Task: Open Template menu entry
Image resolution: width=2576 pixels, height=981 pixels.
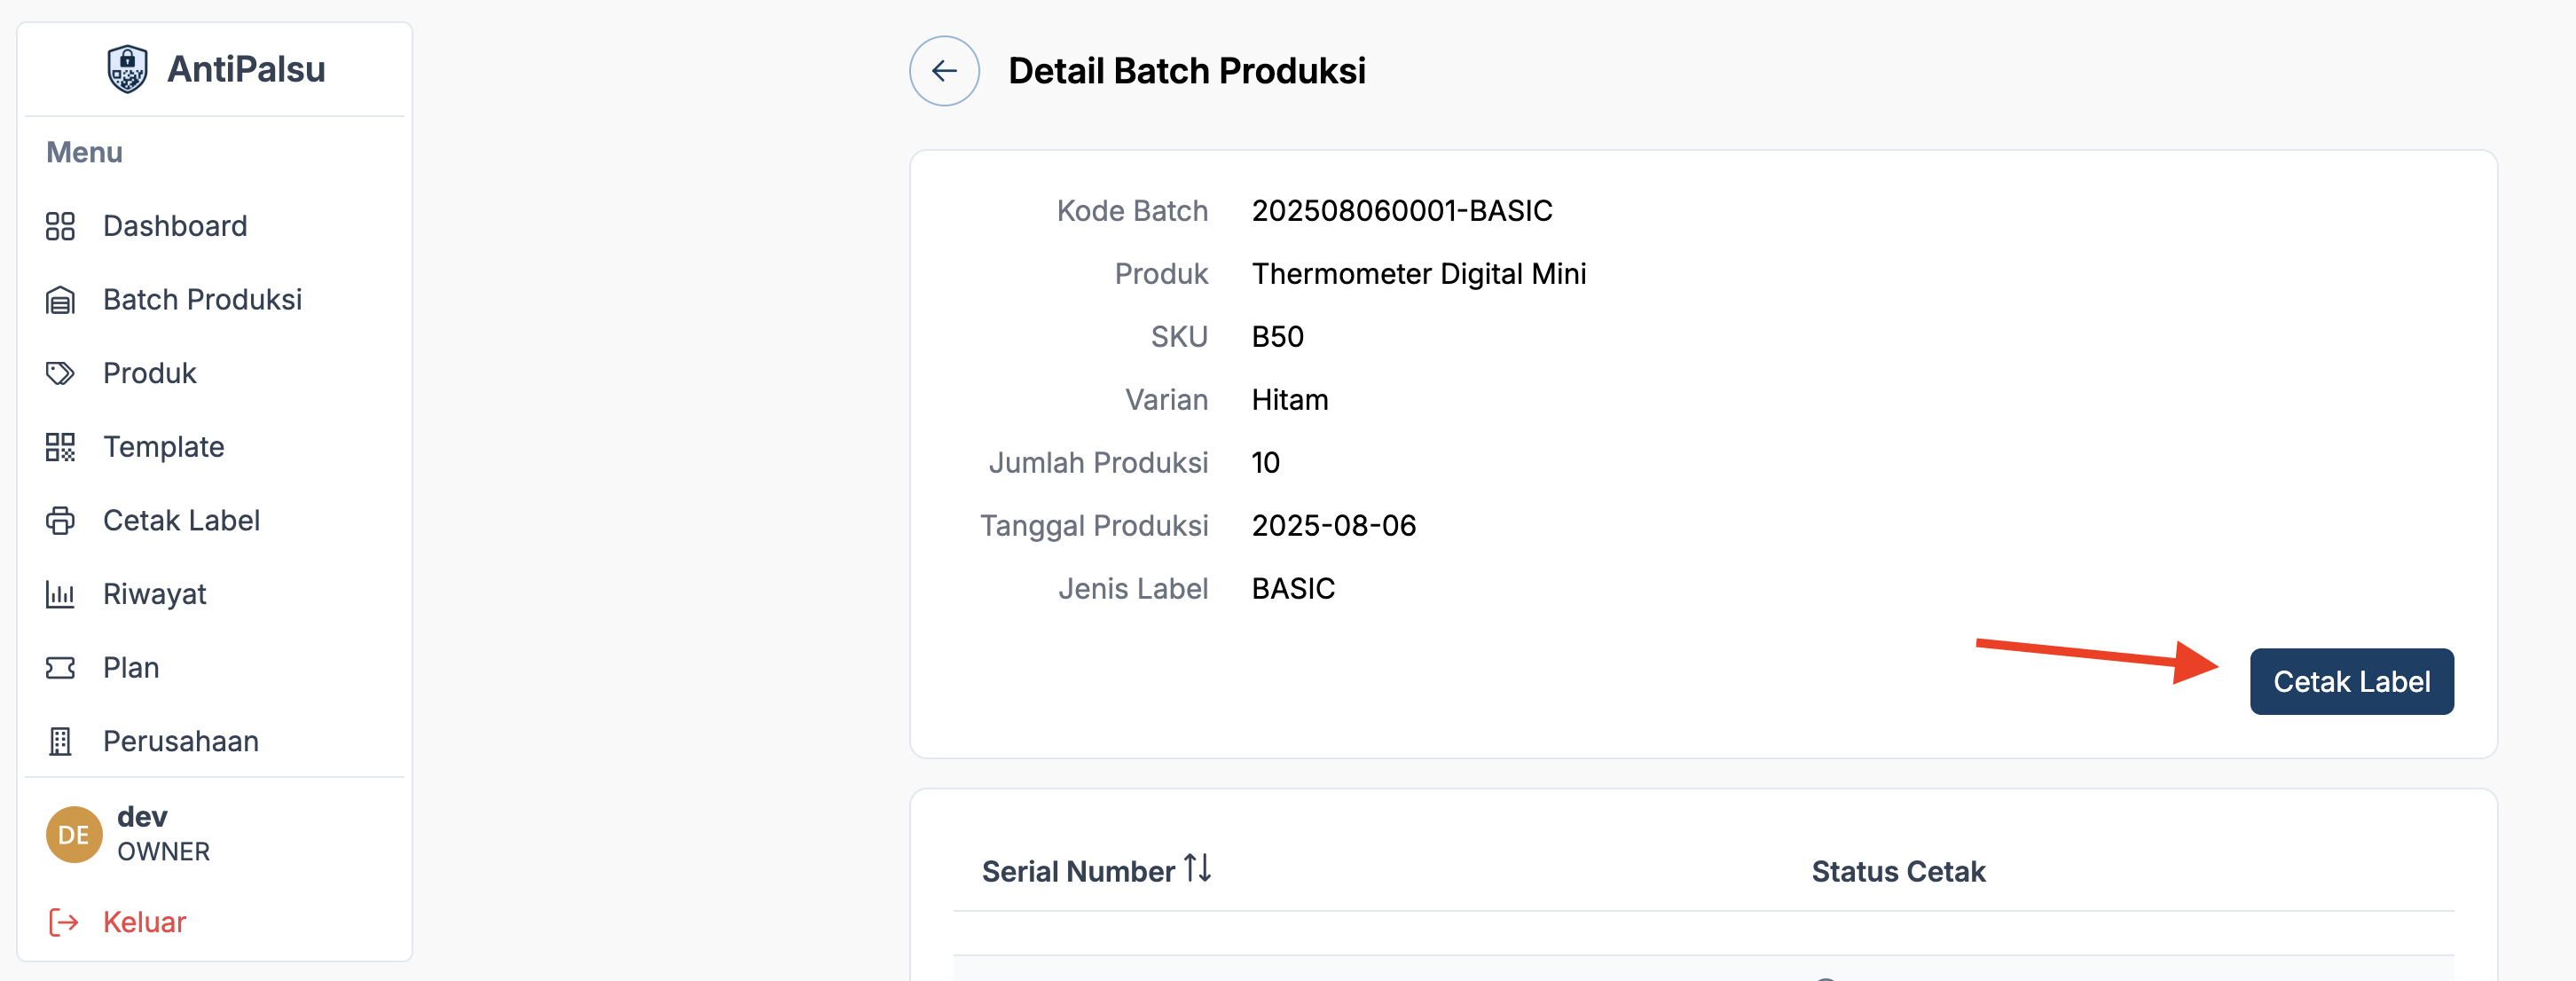Action: point(163,447)
